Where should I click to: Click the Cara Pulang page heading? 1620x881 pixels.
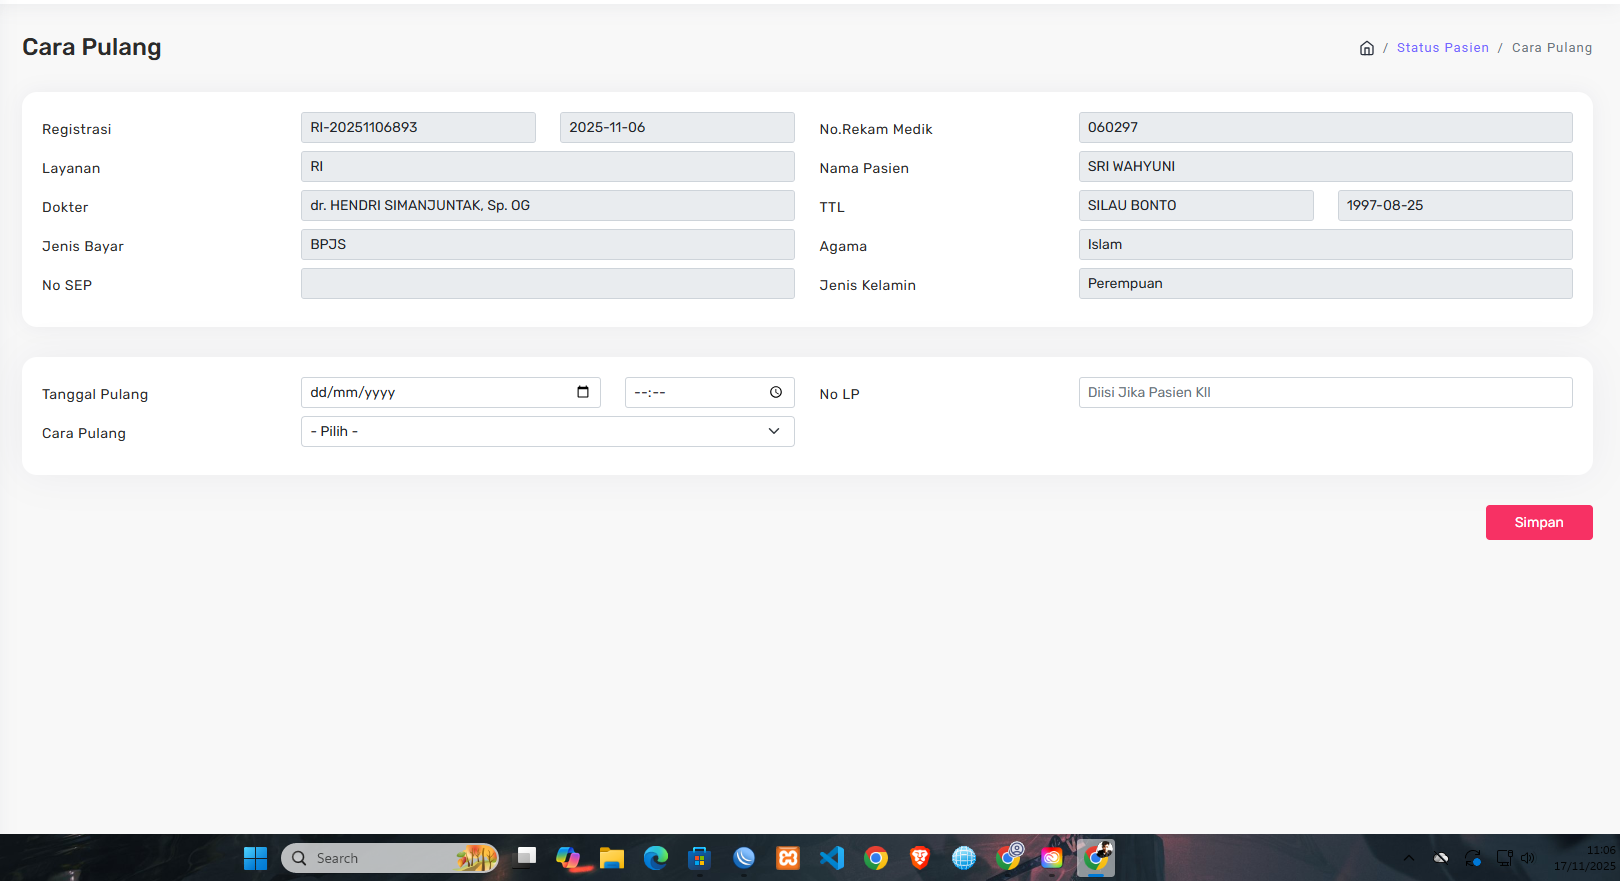point(92,47)
